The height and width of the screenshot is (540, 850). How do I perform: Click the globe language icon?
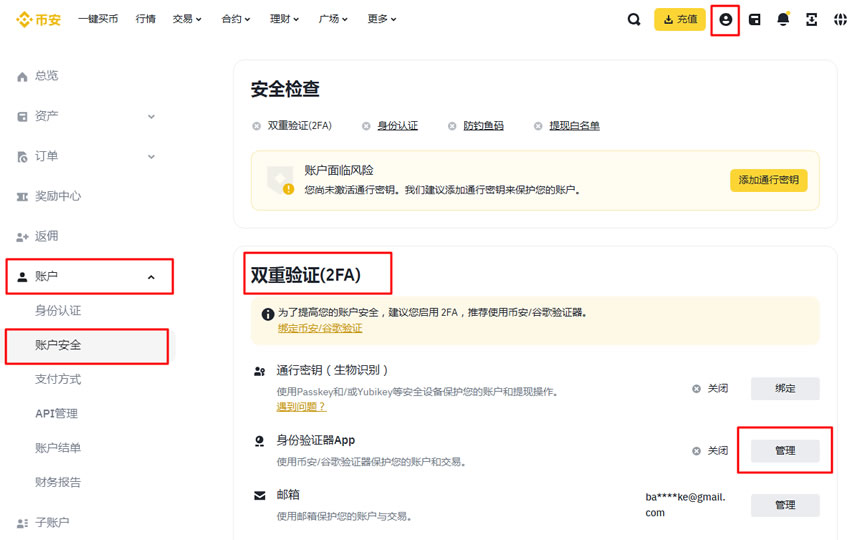(840, 19)
